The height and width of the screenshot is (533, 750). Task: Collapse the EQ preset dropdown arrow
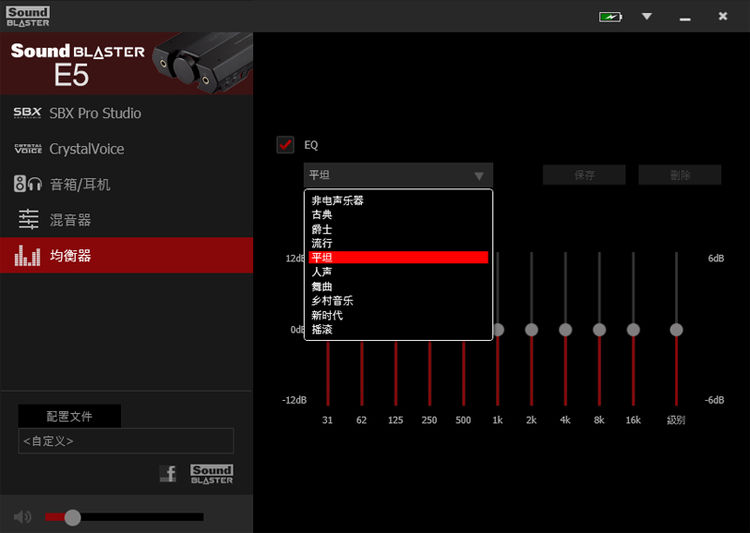[x=479, y=176]
